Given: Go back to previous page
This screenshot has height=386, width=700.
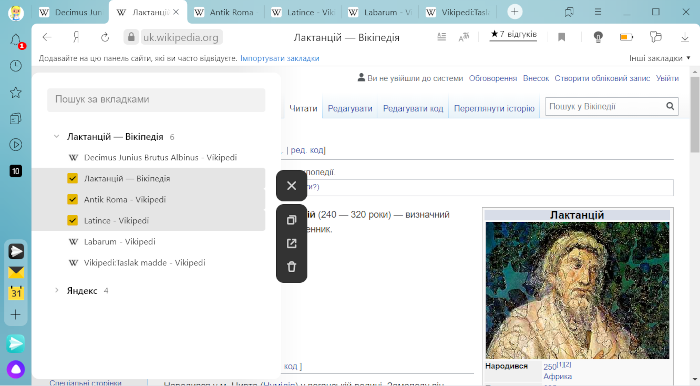Looking at the screenshot, I should click(x=47, y=37).
